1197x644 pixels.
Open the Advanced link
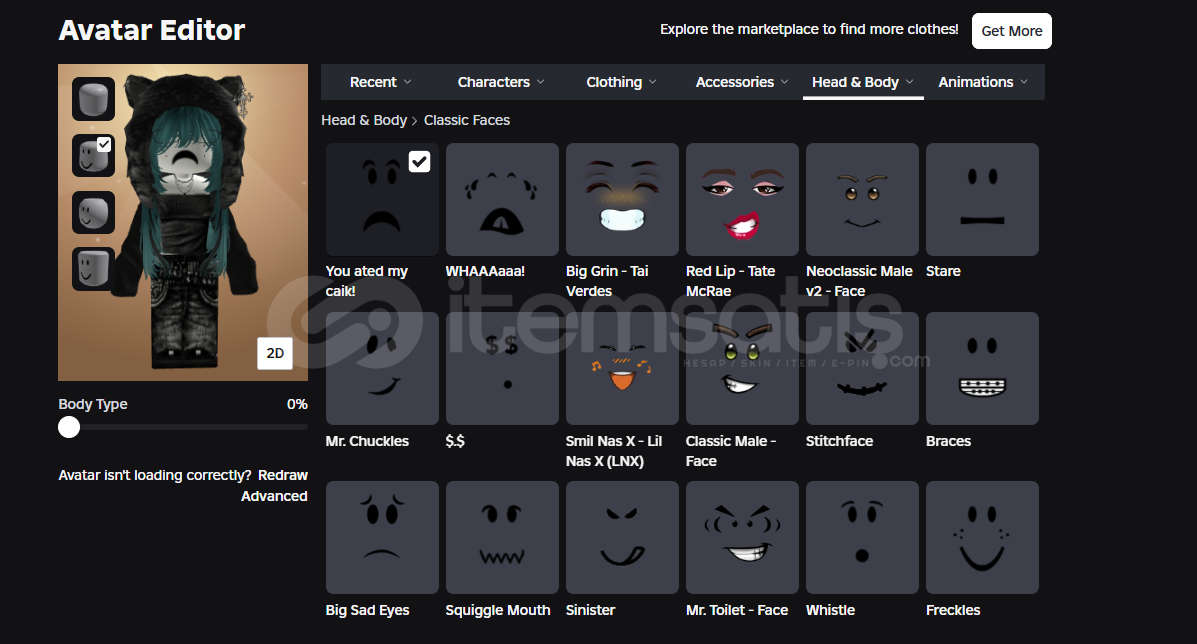coord(274,496)
